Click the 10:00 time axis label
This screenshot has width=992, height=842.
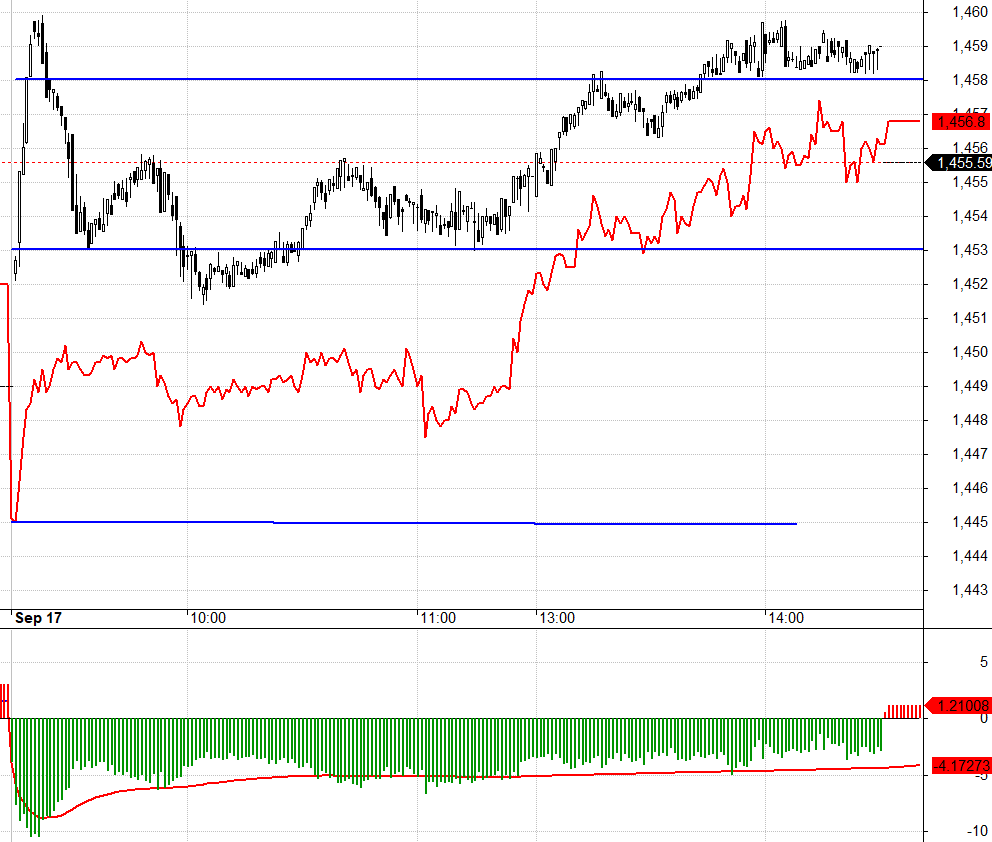208,618
